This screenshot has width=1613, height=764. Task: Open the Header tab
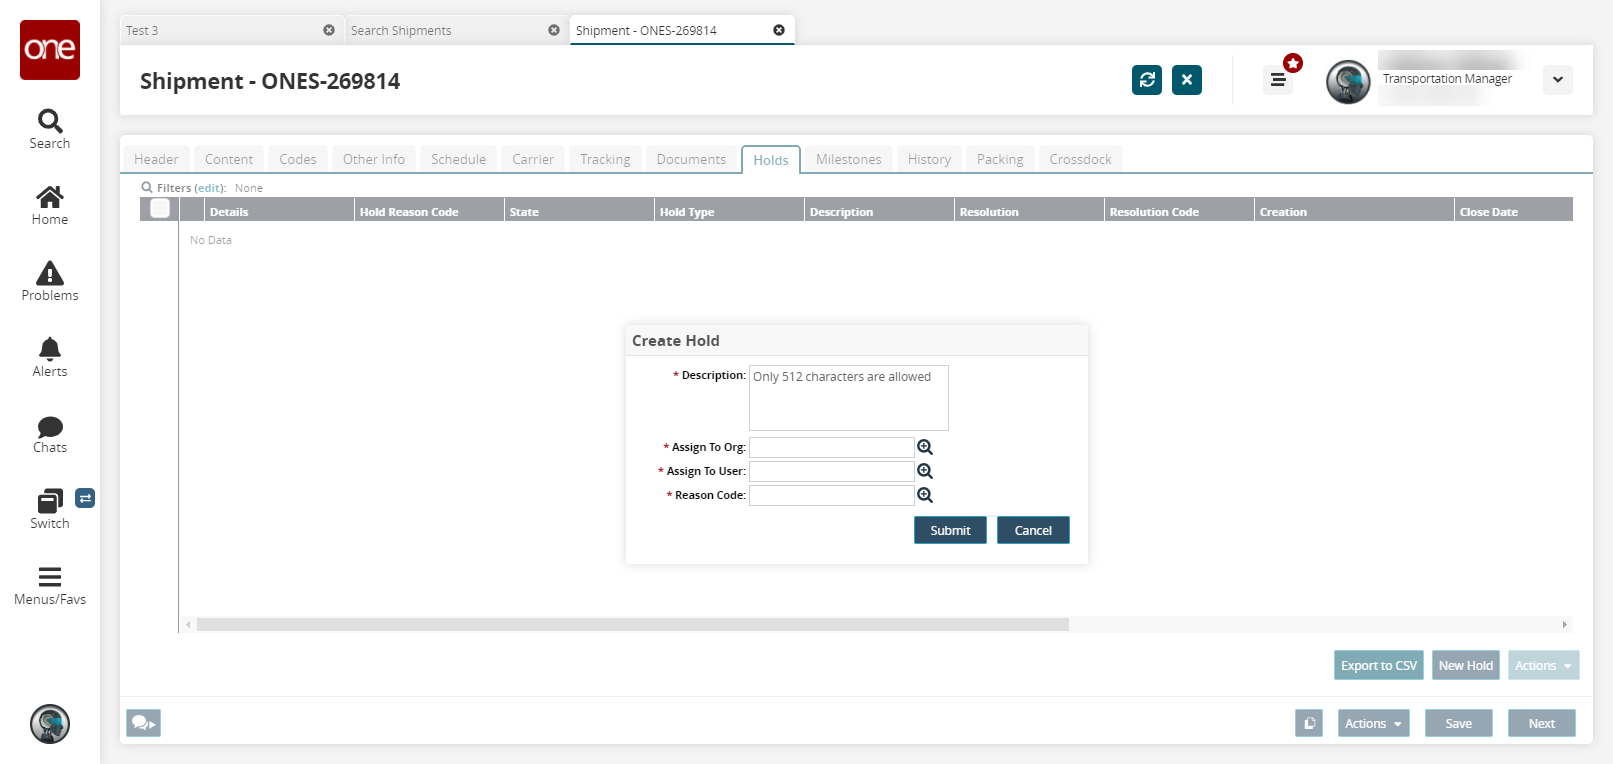click(156, 159)
